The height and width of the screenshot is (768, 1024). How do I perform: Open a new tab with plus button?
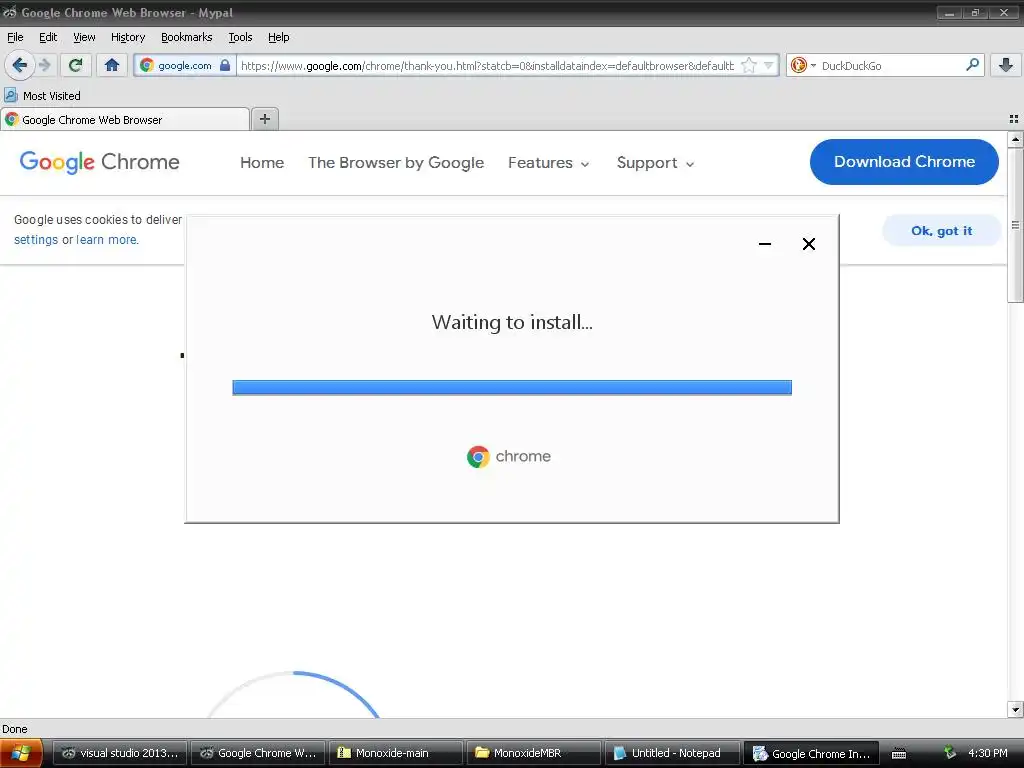264,119
